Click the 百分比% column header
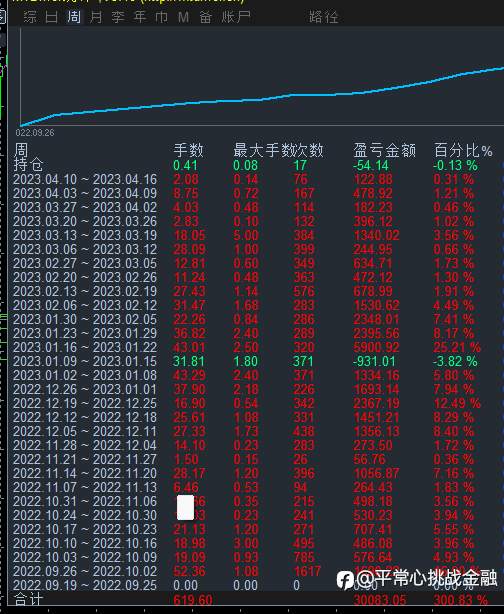The image size is (504, 614). click(x=463, y=150)
